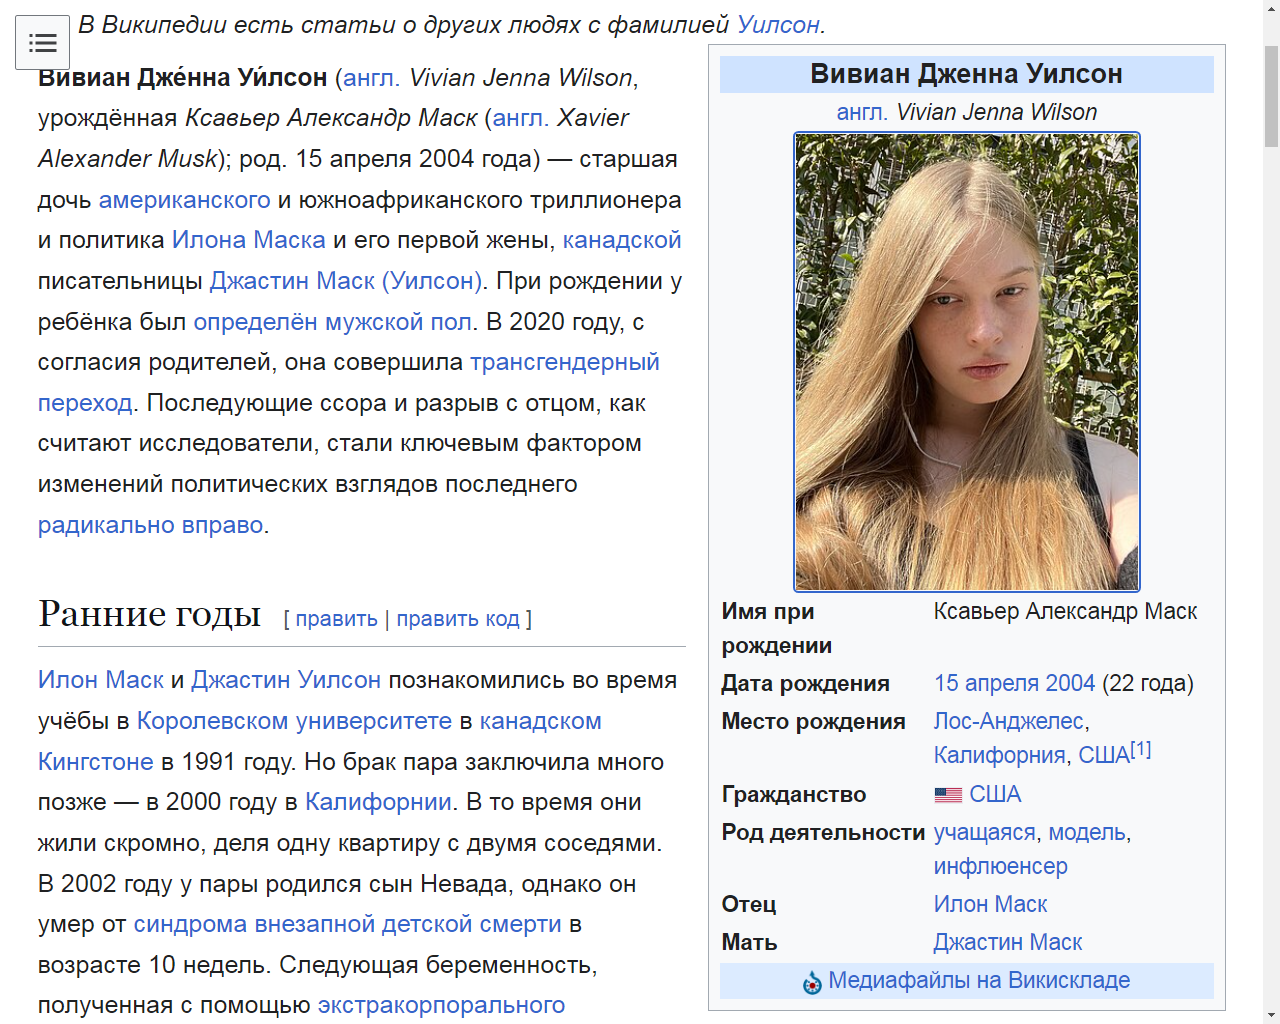Click the US flag icon beside Гражданство

pyautogui.click(x=948, y=795)
